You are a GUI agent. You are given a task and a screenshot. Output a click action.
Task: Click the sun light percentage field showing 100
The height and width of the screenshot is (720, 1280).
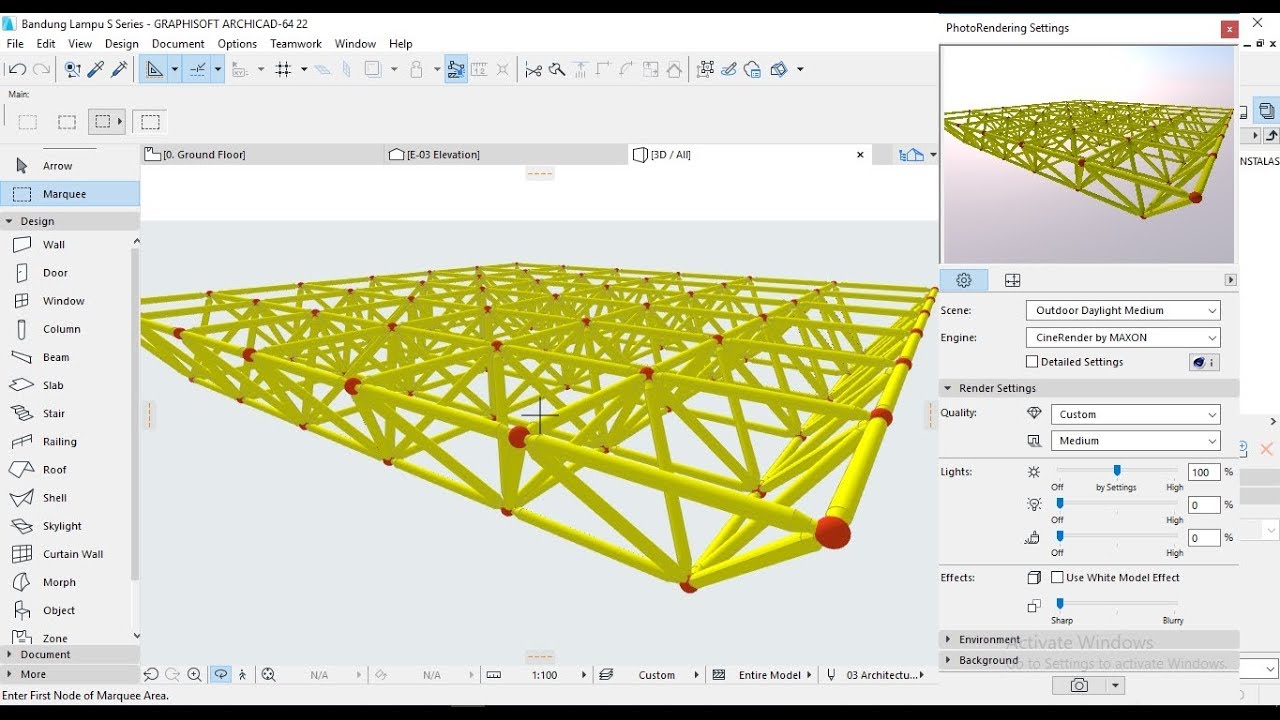coord(1204,472)
